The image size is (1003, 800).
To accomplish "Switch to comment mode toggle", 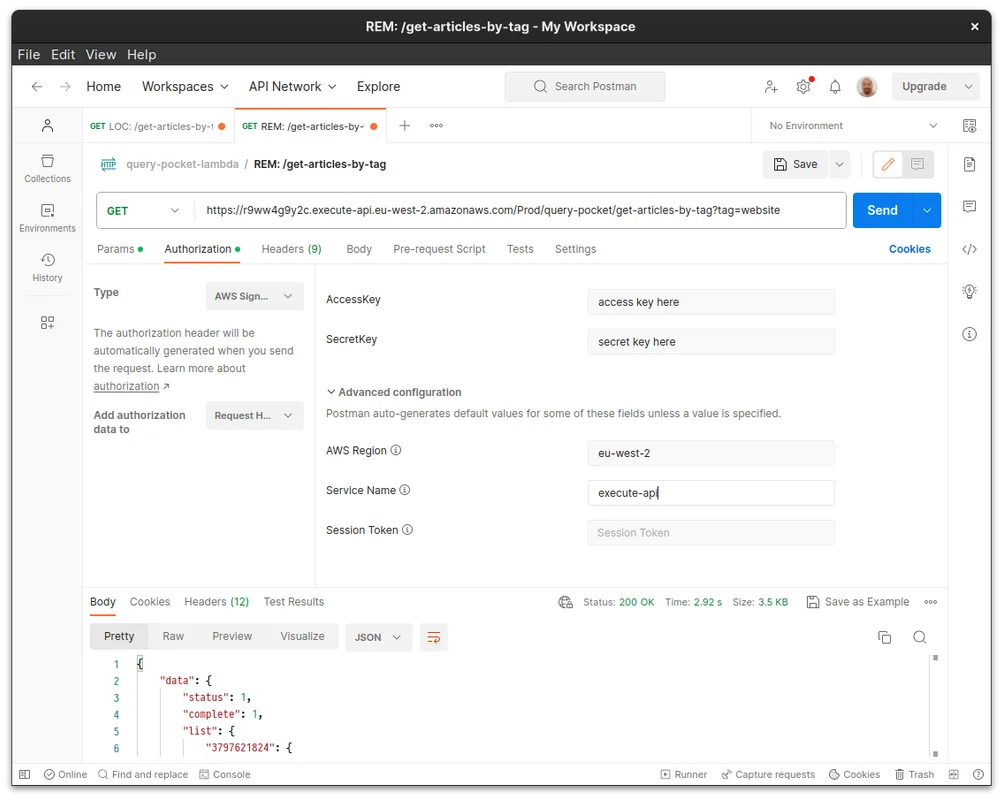I will [x=917, y=164].
